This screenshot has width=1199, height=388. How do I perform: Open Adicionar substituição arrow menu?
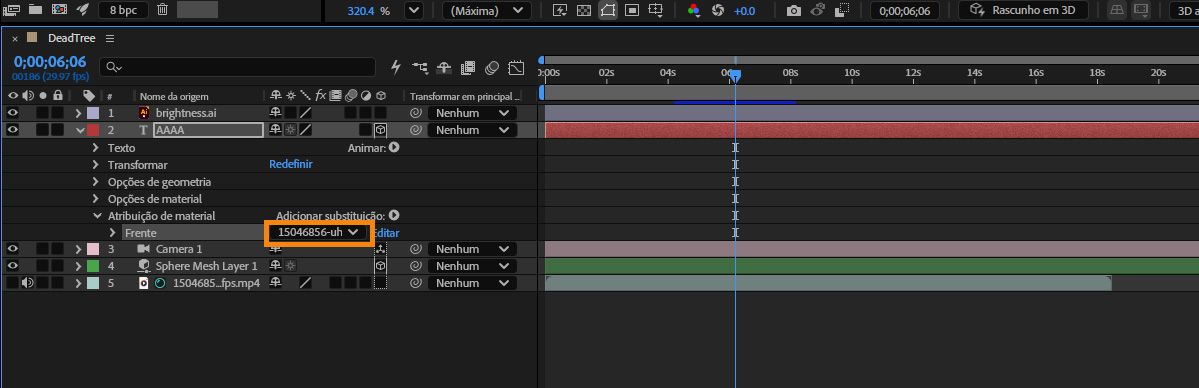(x=394, y=216)
